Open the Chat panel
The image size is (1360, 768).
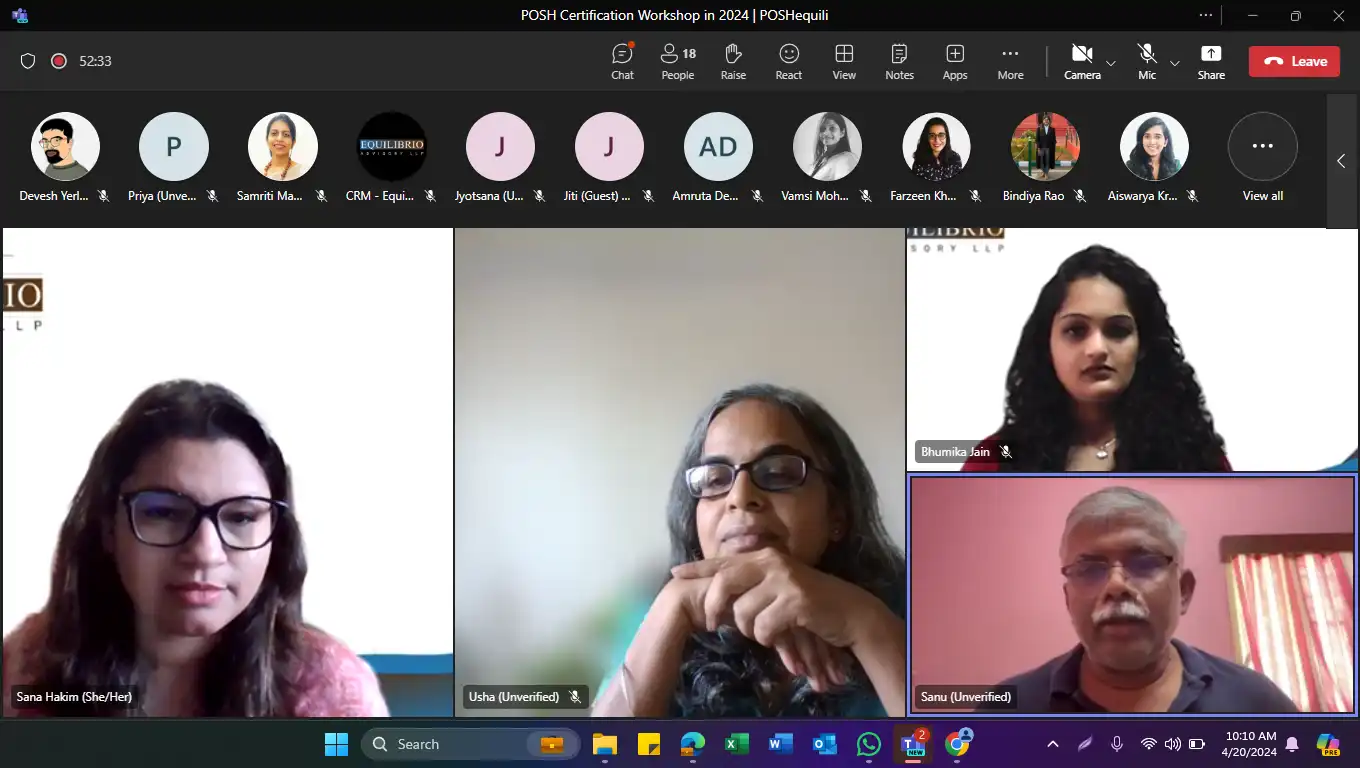(x=622, y=61)
